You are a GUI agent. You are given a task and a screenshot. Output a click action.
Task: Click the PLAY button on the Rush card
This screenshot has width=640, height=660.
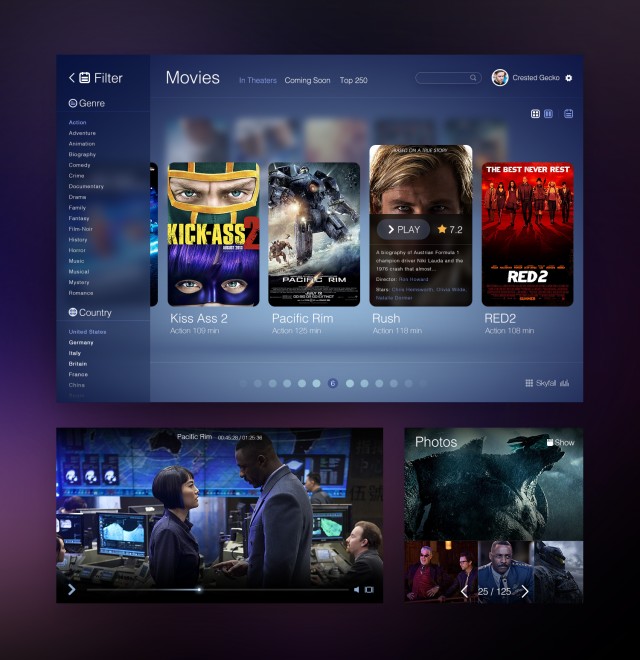click(403, 229)
